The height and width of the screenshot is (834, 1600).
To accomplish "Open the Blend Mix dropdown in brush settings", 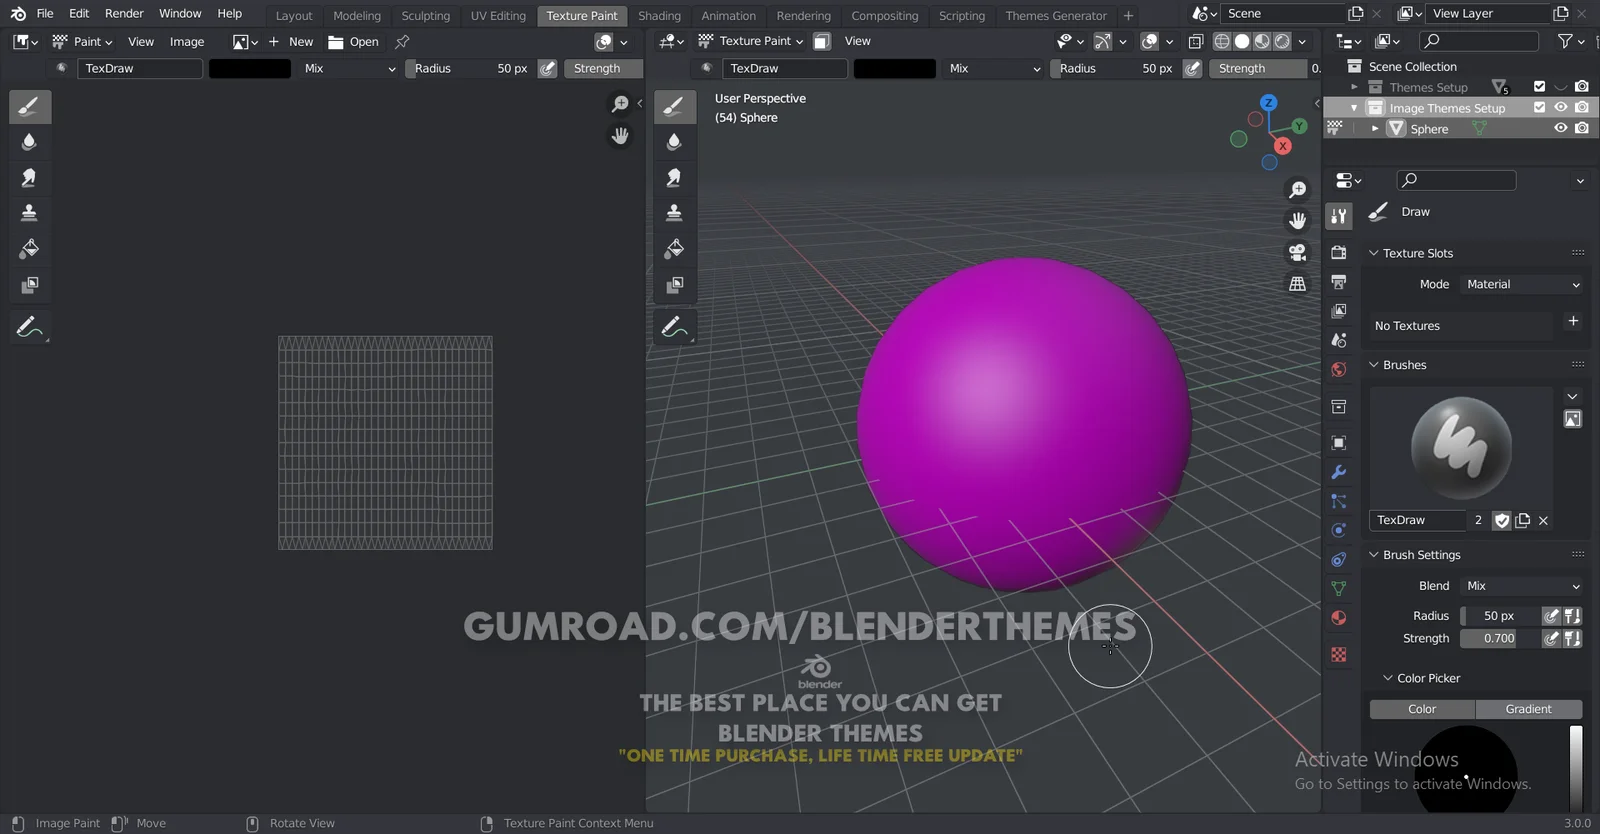I will pos(1522,586).
